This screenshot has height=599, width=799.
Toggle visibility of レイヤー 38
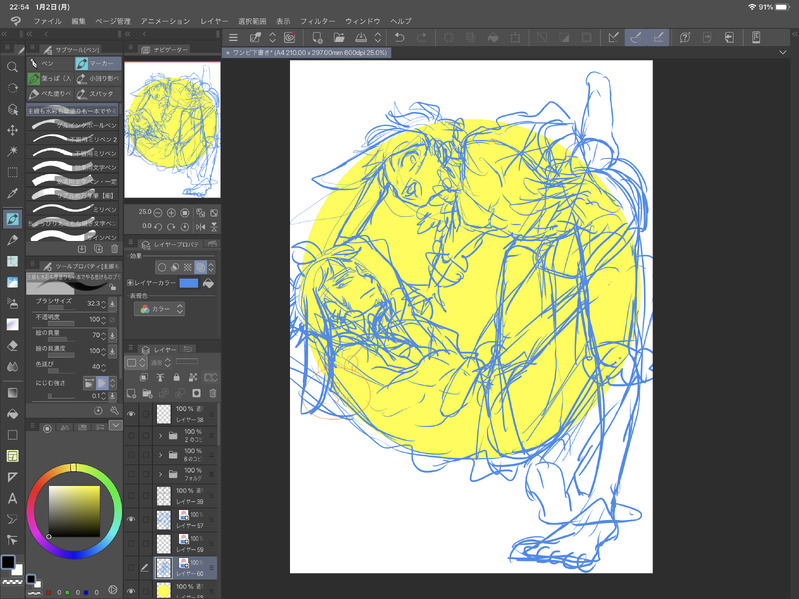point(131,414)
